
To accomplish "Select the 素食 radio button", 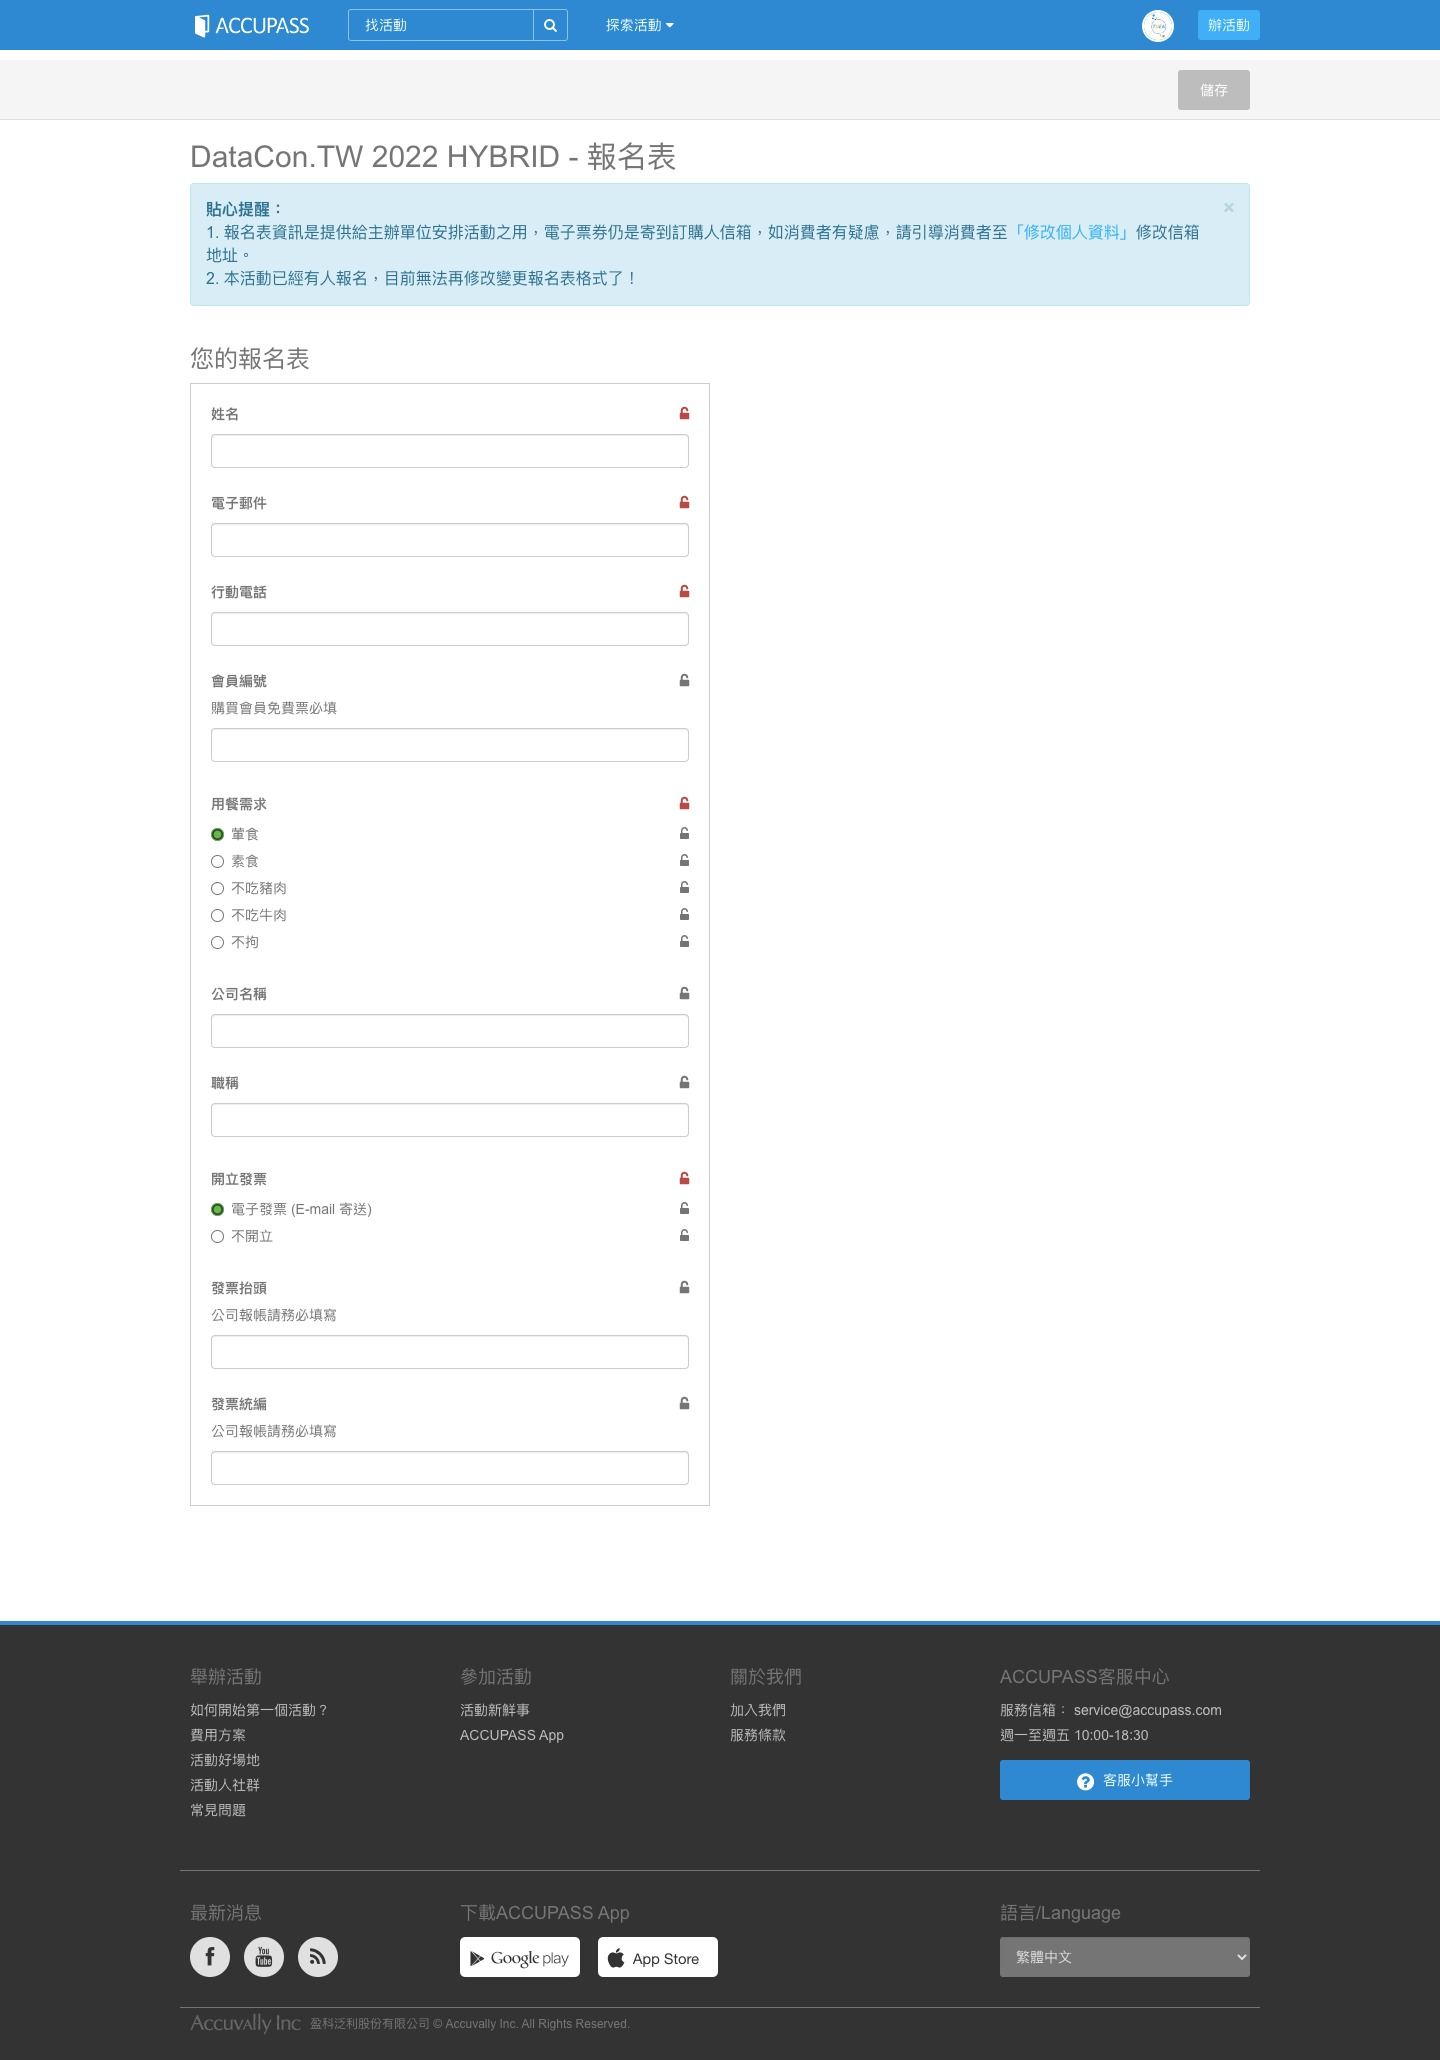I will (x=217, y=861).
